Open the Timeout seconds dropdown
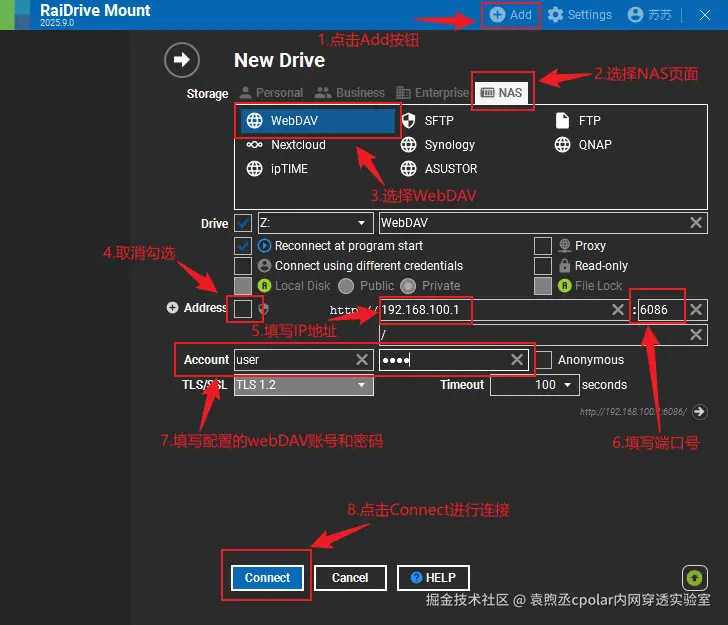The height and width of the screenshot is (625, 728). (x=534, y=385)
